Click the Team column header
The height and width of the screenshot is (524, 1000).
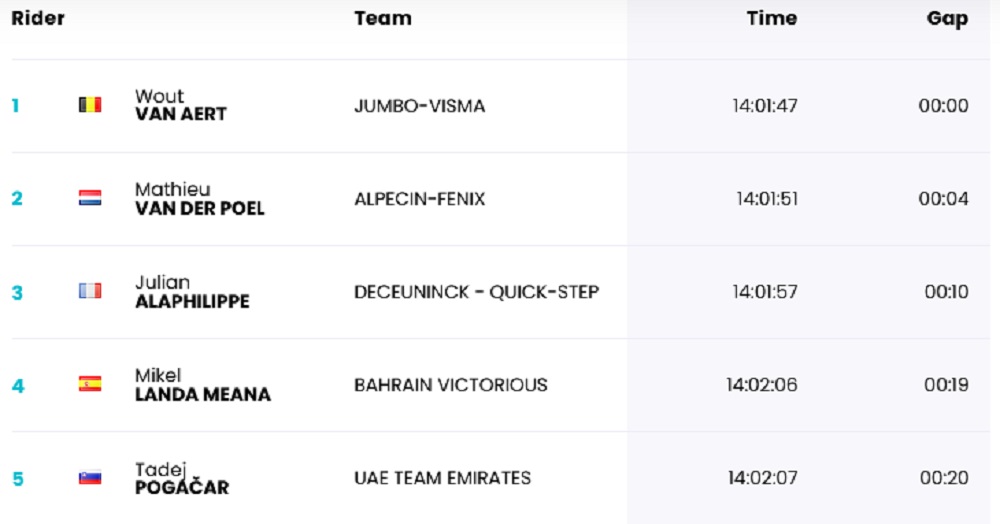click(382, 19)
